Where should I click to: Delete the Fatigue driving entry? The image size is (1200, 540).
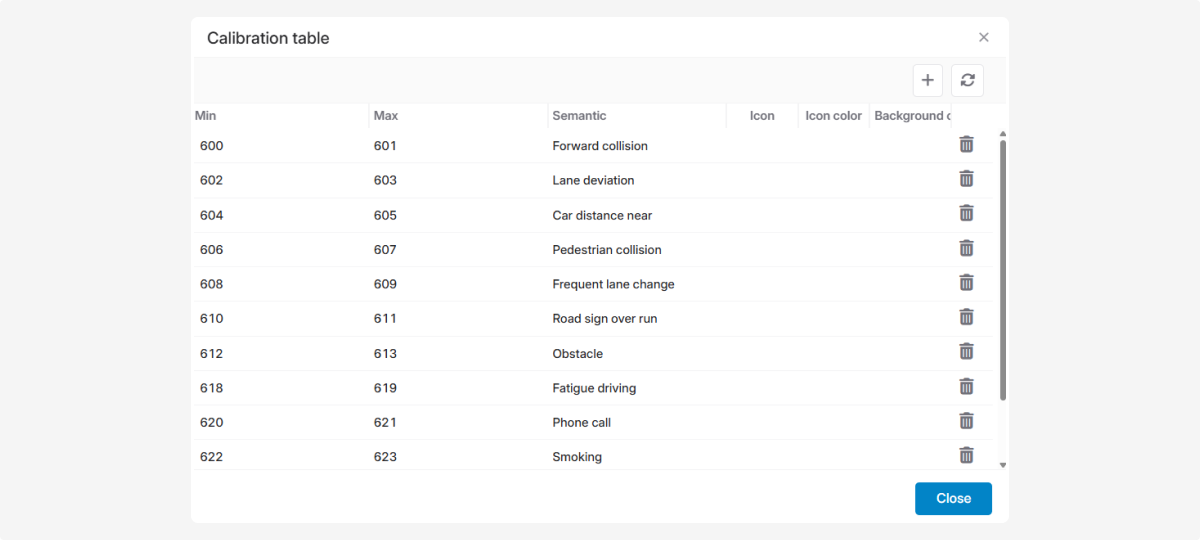click(966, 387)
